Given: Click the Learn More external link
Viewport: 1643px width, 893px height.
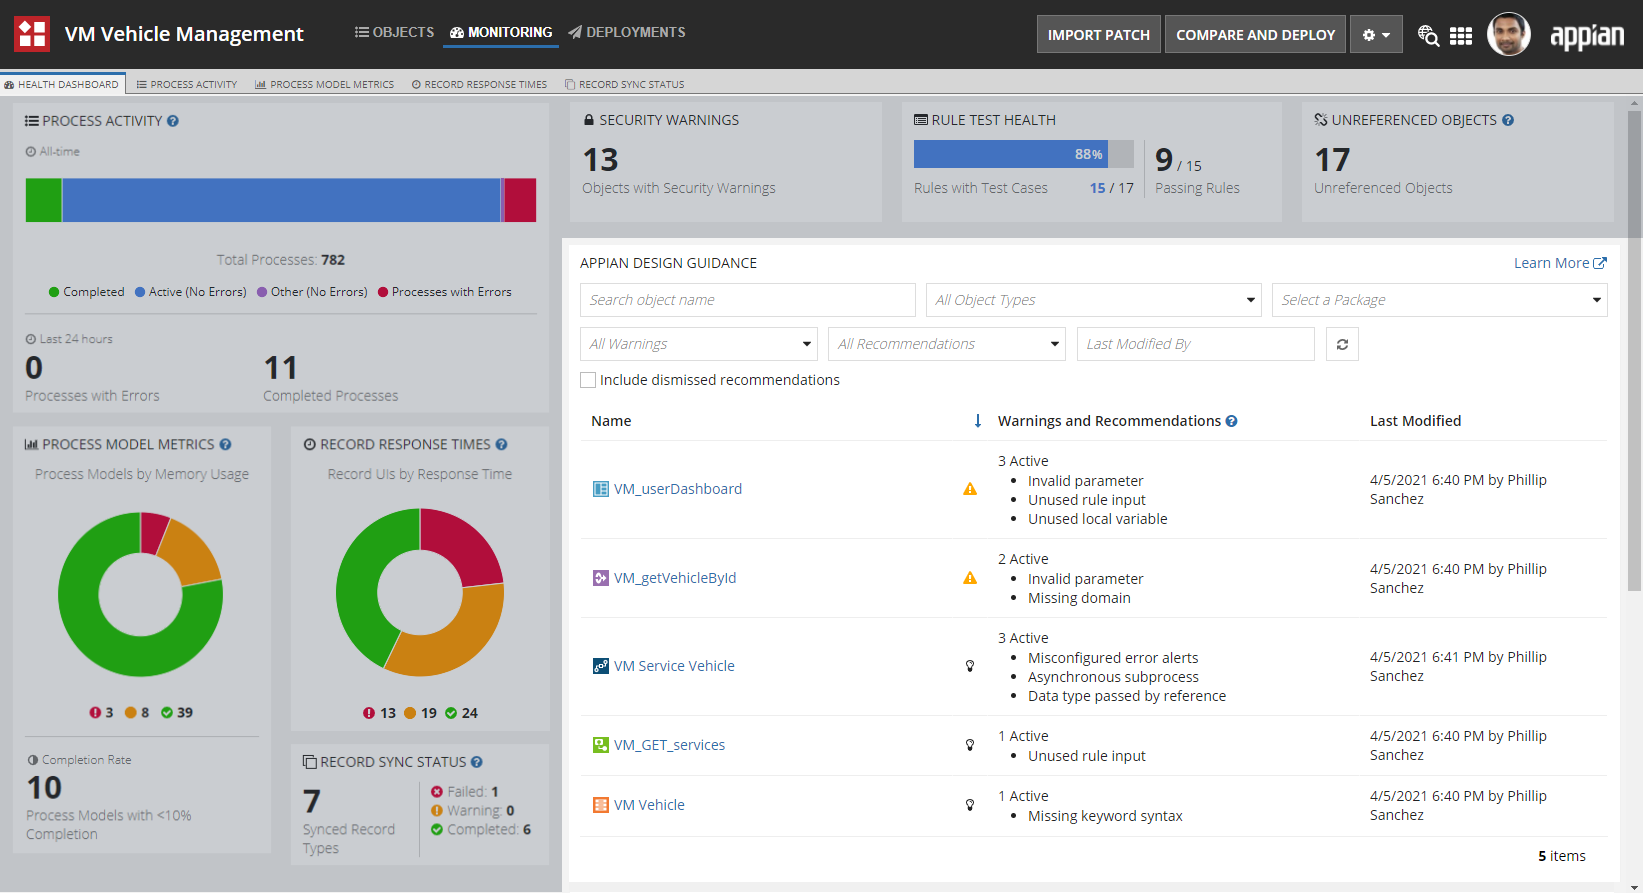Looking at the screenshot, I should pos(1560,263).
